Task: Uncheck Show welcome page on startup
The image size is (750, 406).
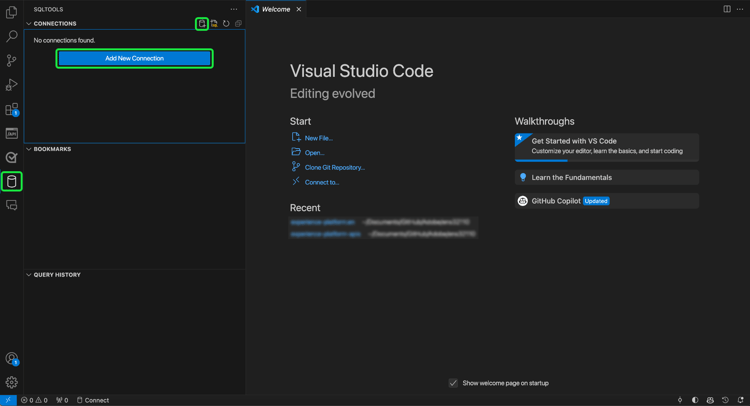Action: (453, 383)
